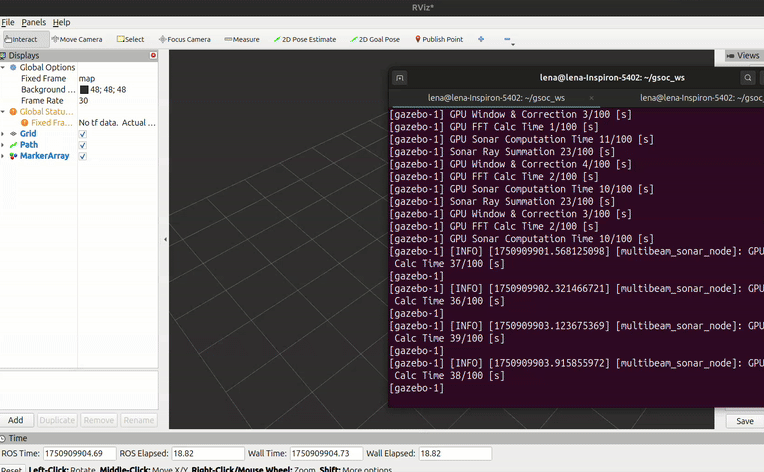Viewport: 764px width, 472px height.
Task: Expand the Grid display properties
Action: [3, 133]
